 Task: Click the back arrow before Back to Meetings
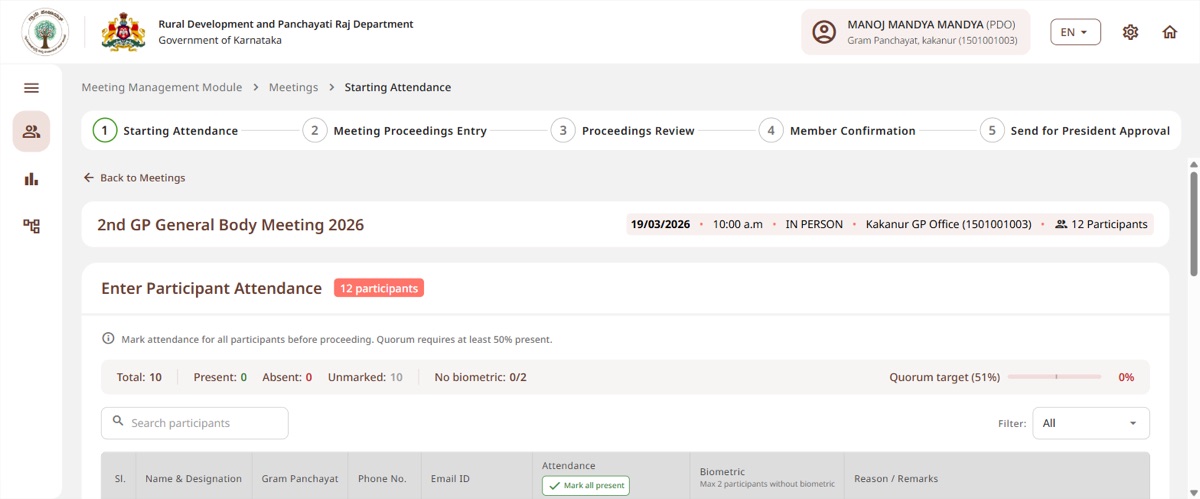pos(88,177)
